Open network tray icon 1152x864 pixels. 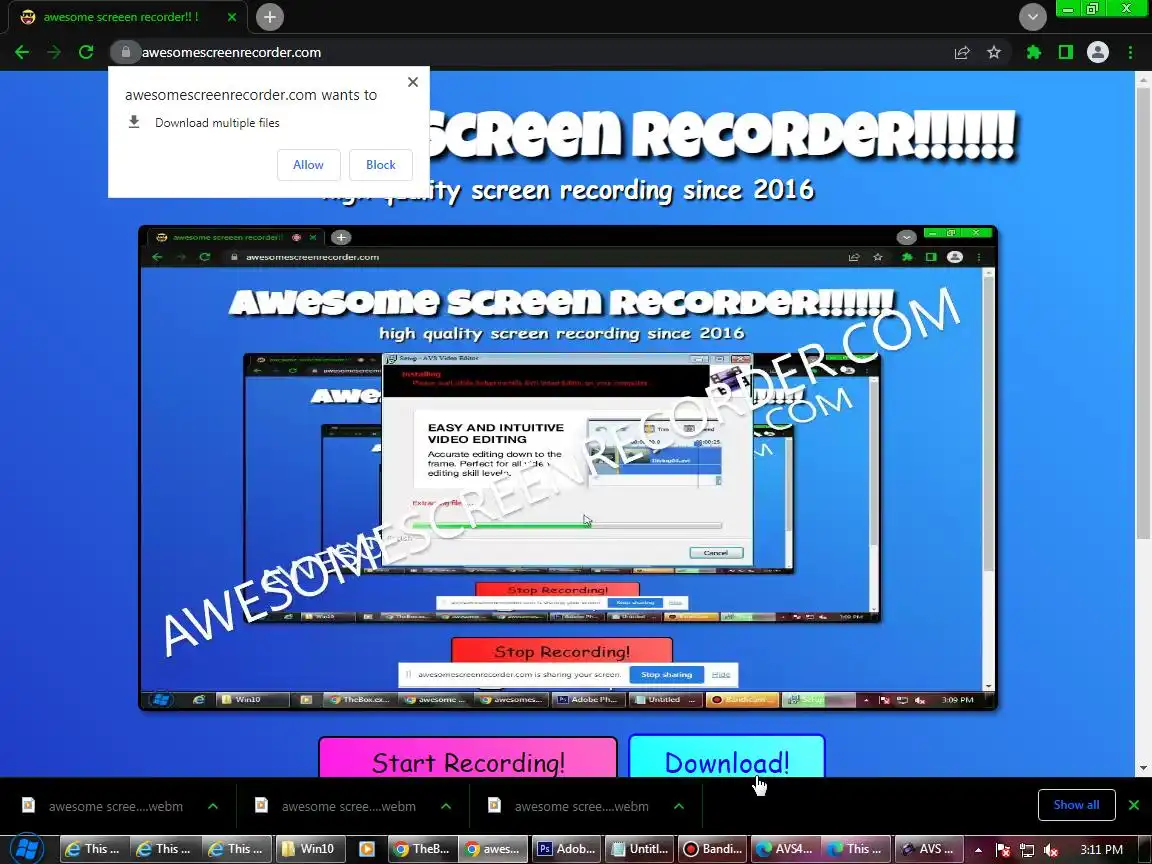point(1026,849)
